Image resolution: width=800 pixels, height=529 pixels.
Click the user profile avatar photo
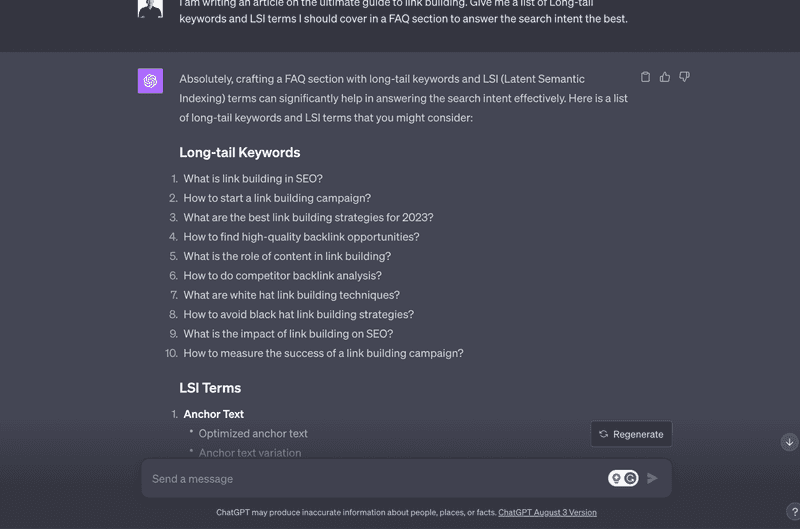[x=150, y=9]
